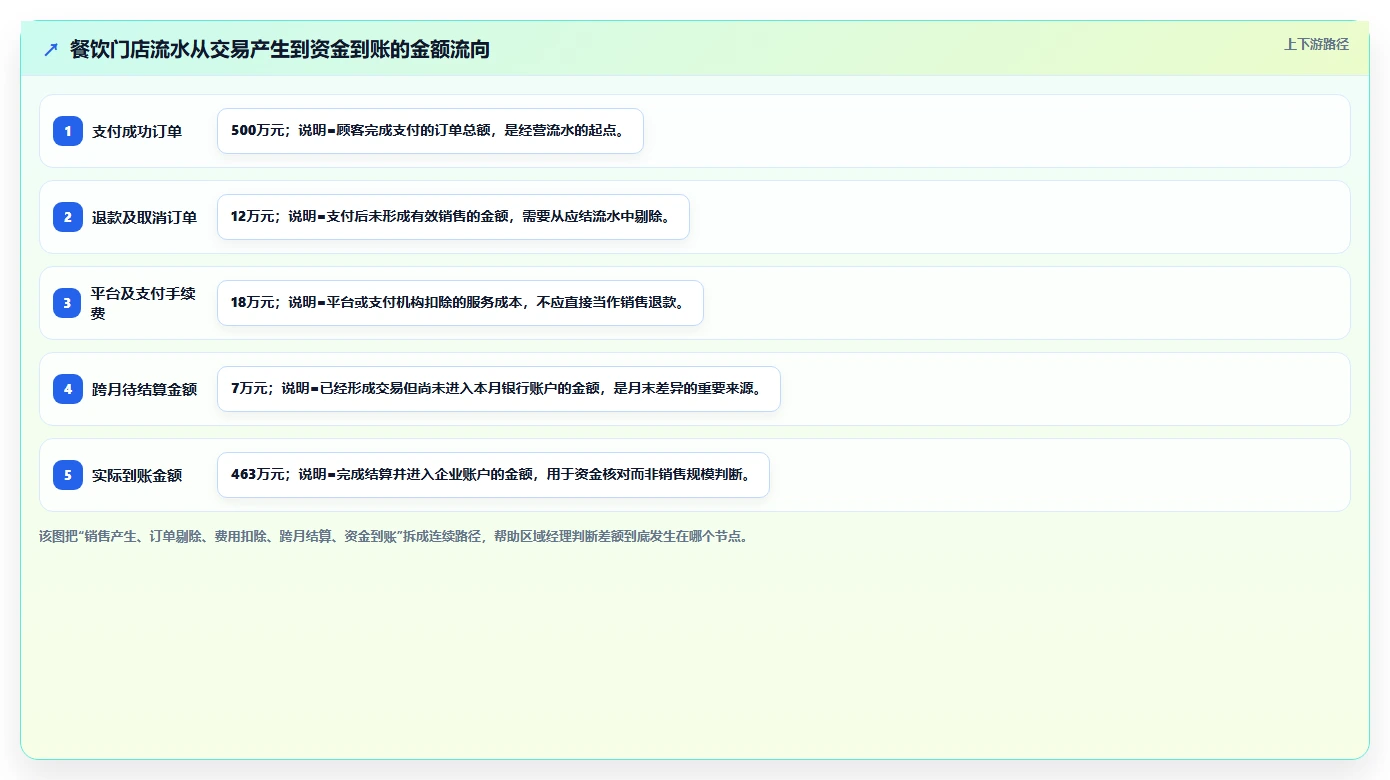Select step number 3 badge
Image resolution: width=1390 pixels, height=780 pixels.
(68, 303)
